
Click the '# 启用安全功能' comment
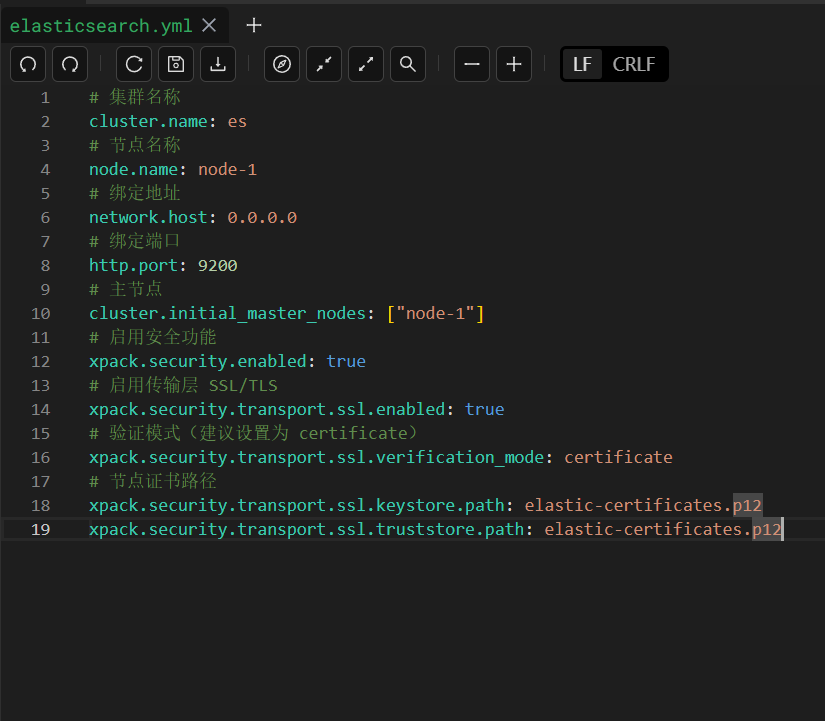click(x=153, y=337)
